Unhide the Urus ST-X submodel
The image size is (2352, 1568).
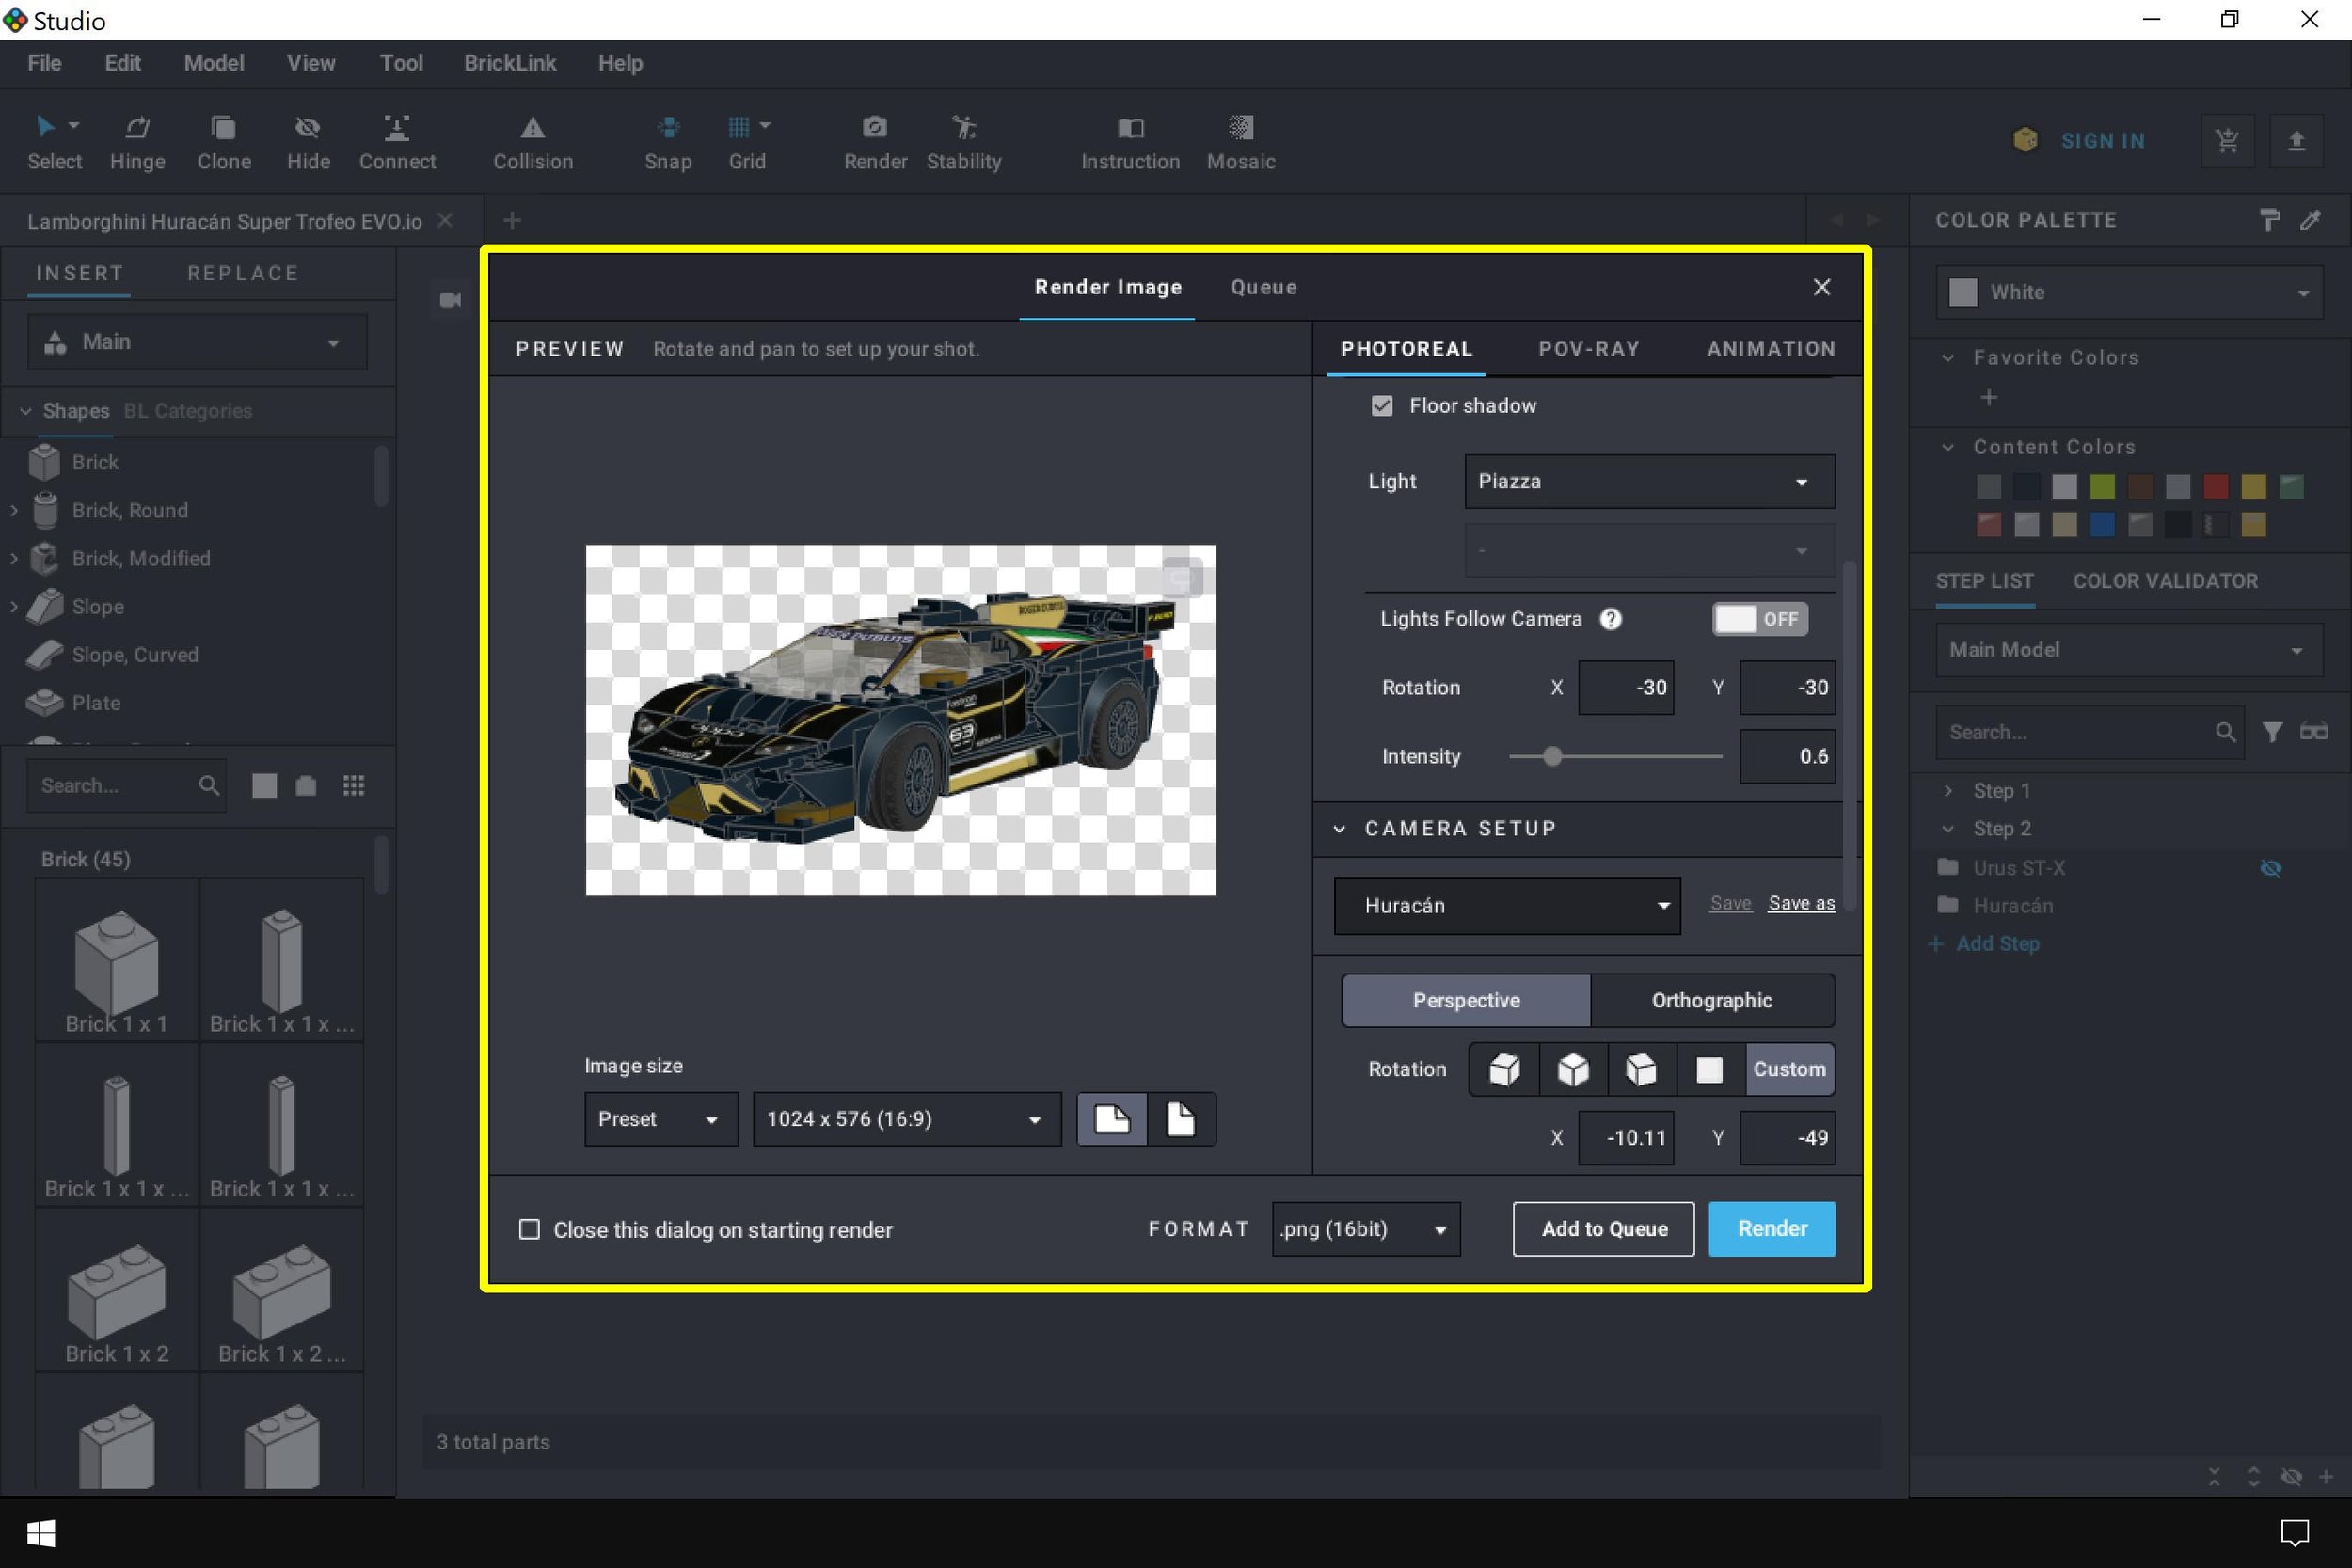pyautogui.click(x=2271, y=868)
